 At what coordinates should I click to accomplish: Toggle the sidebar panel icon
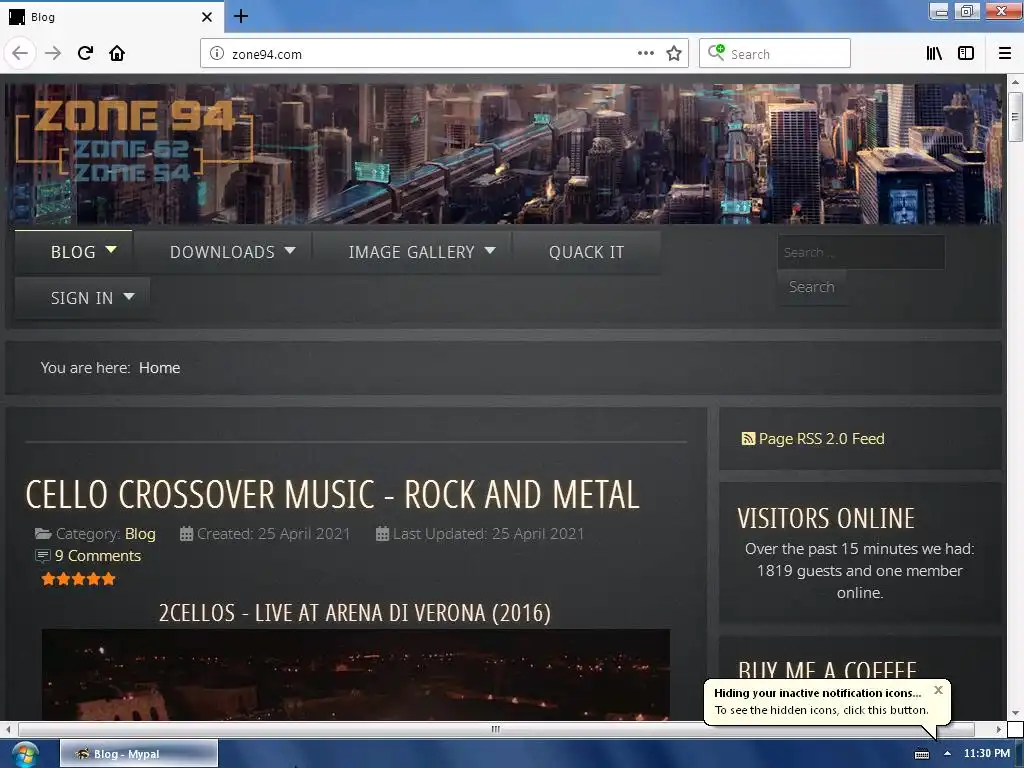(966, 53)
